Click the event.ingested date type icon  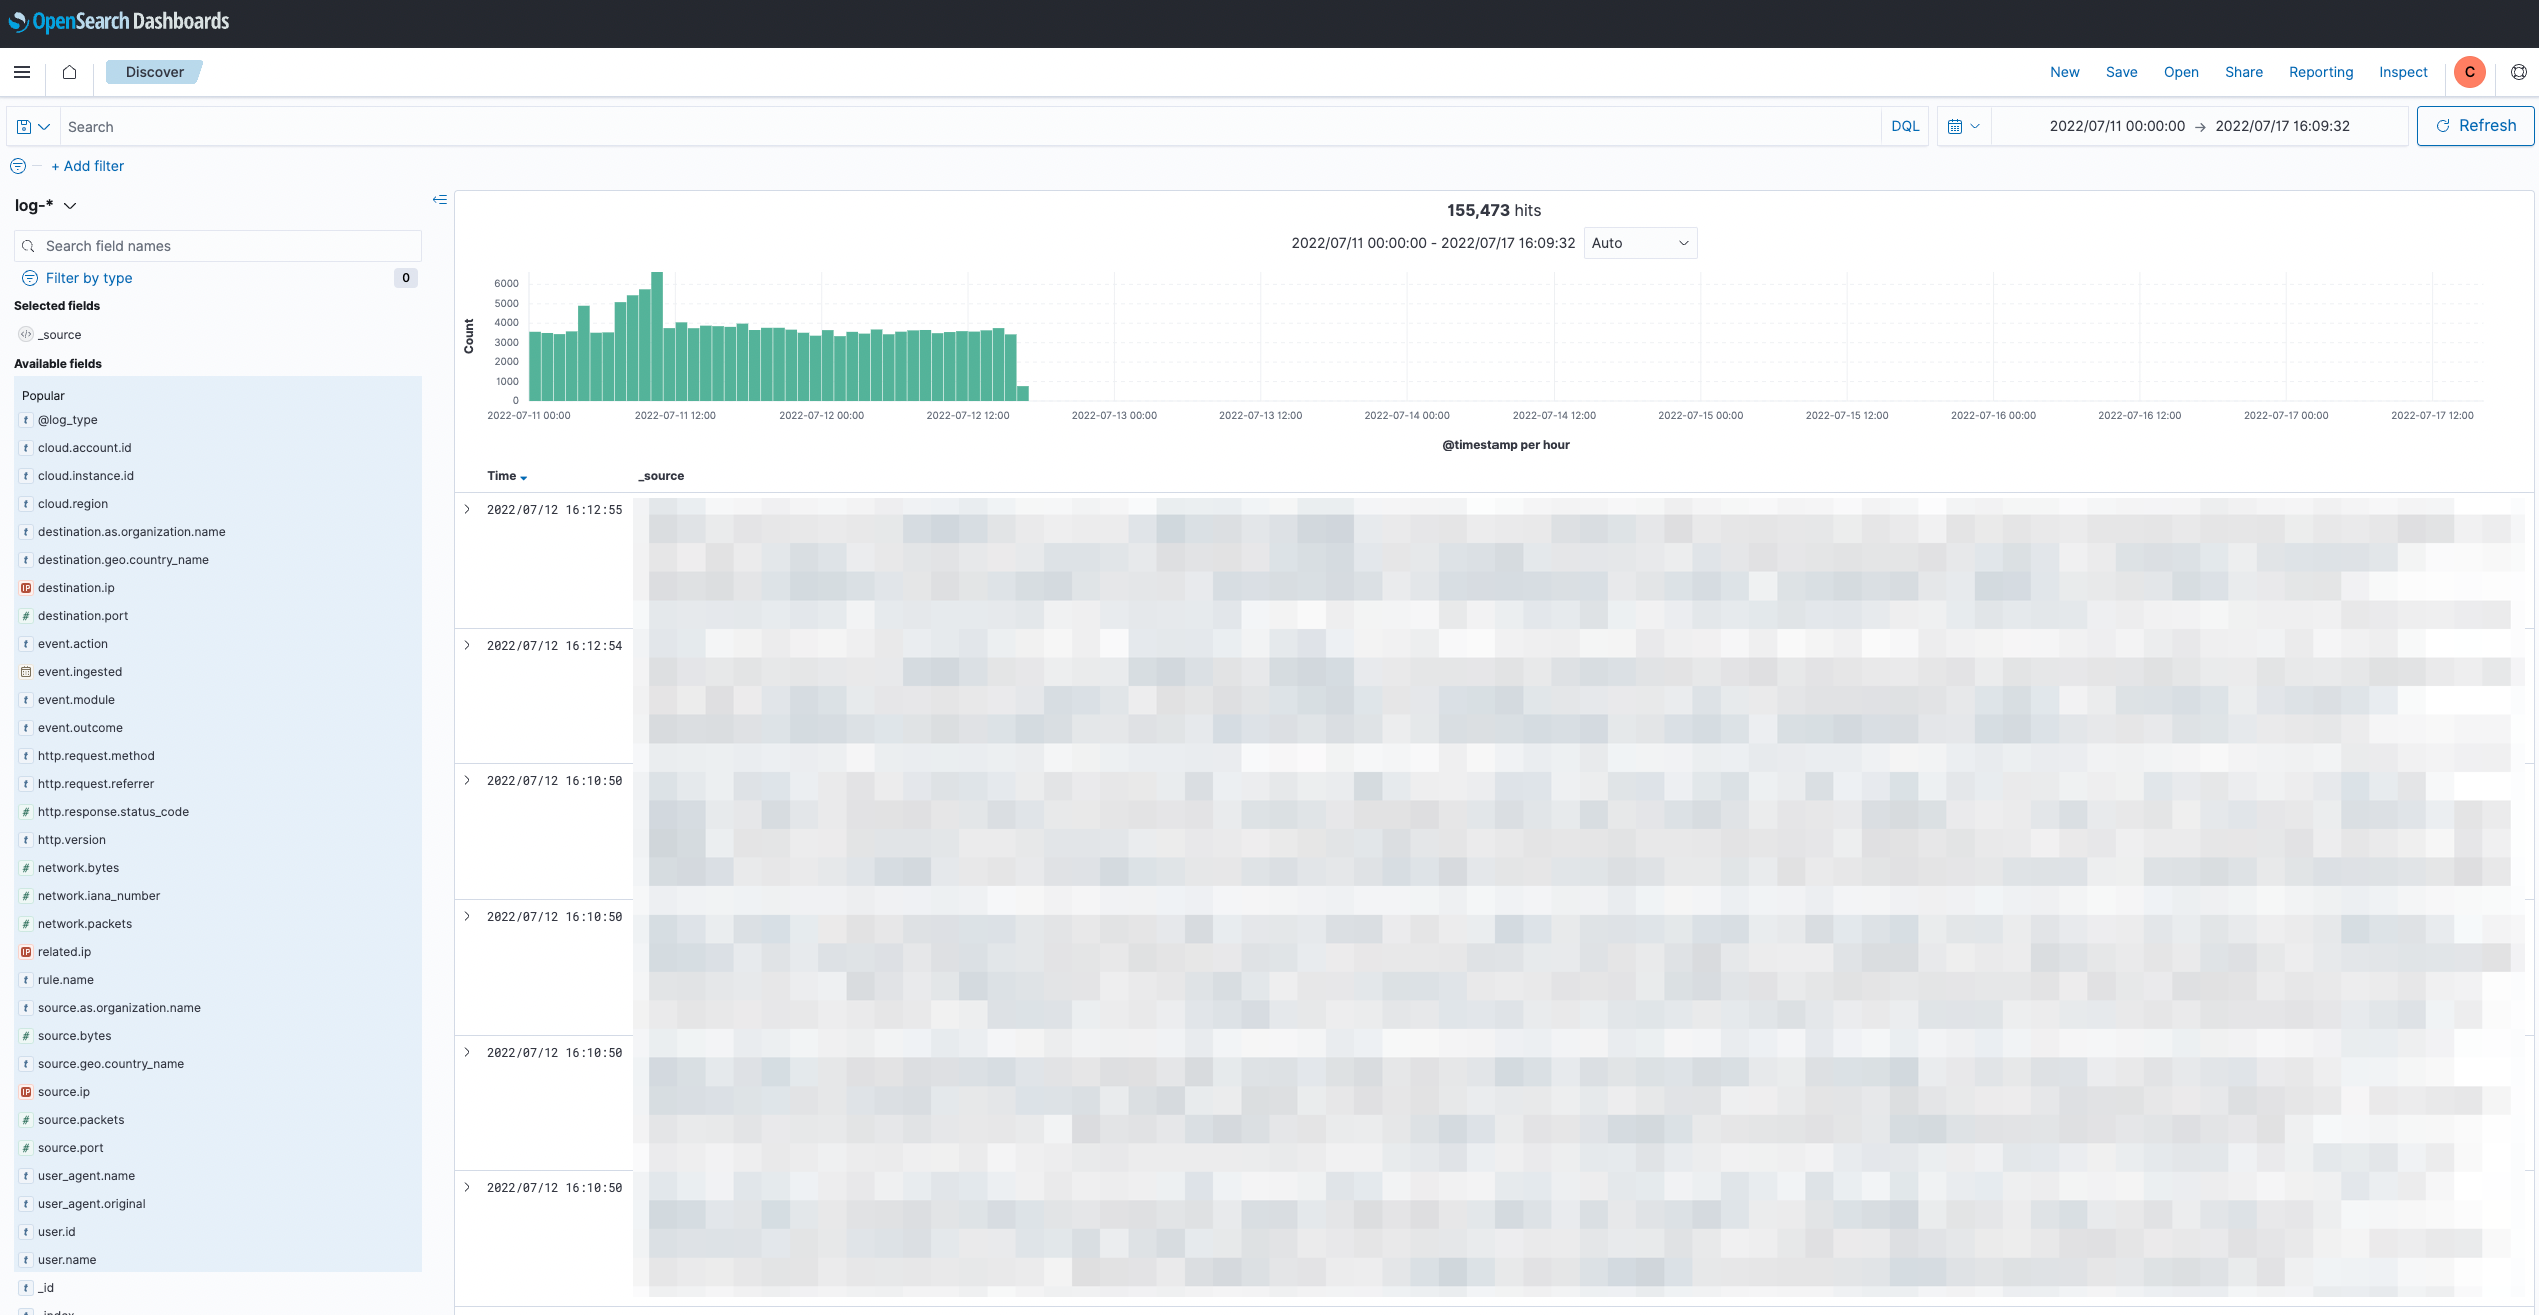[x=26, y=672]
